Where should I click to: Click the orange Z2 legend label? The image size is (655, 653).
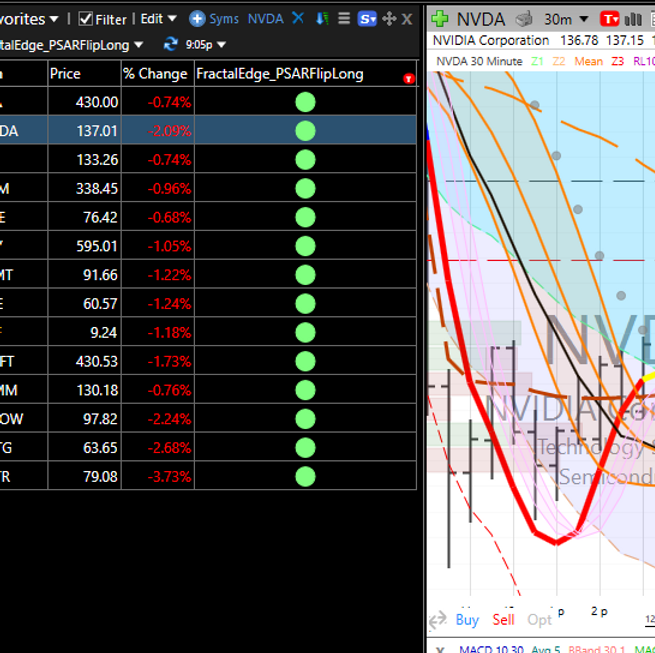click(559, 62)
